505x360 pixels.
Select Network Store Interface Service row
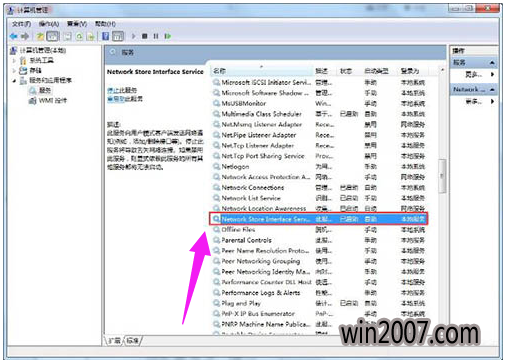(x=318, y=219)
